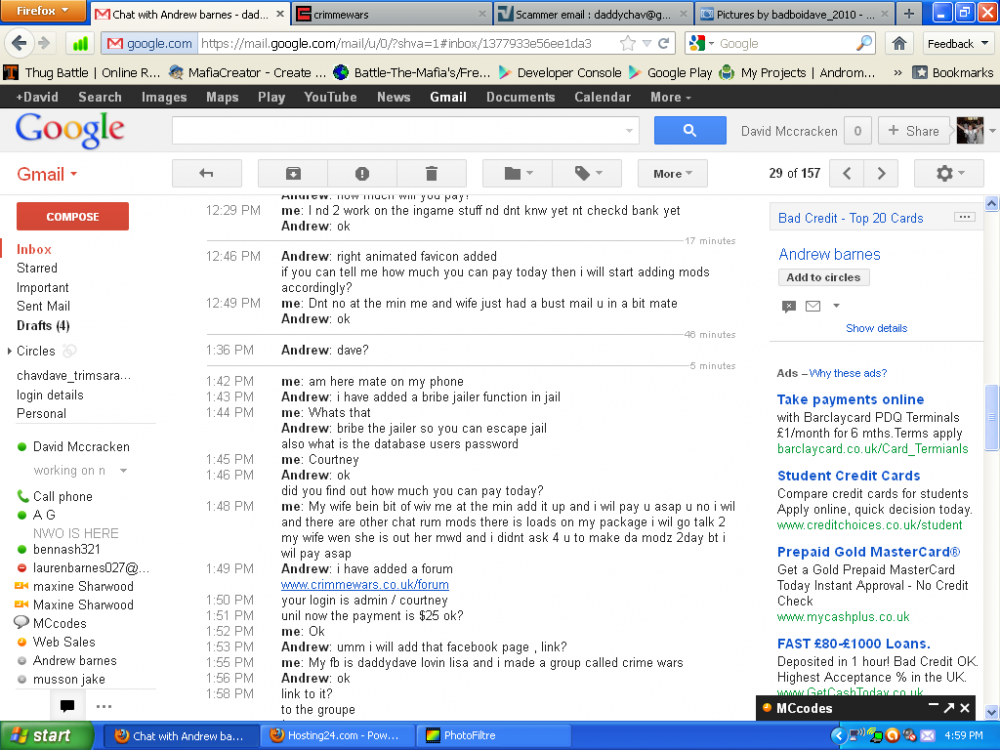The width and height of the screenshot is (1000, 750).
Task: Open the Move to folder dropdown
Action: pos(517,173)
